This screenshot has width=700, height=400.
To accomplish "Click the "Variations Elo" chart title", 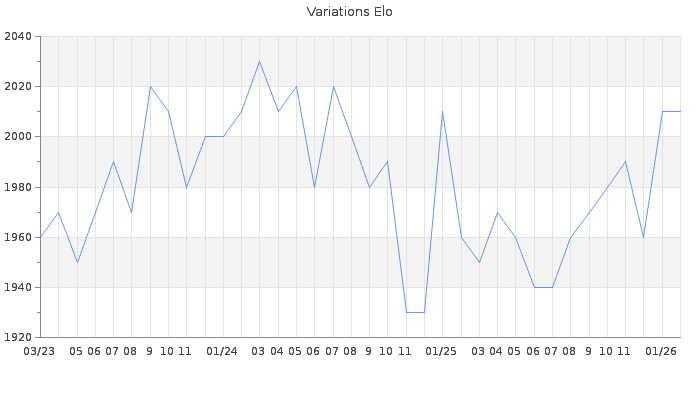I will point(349,12).
